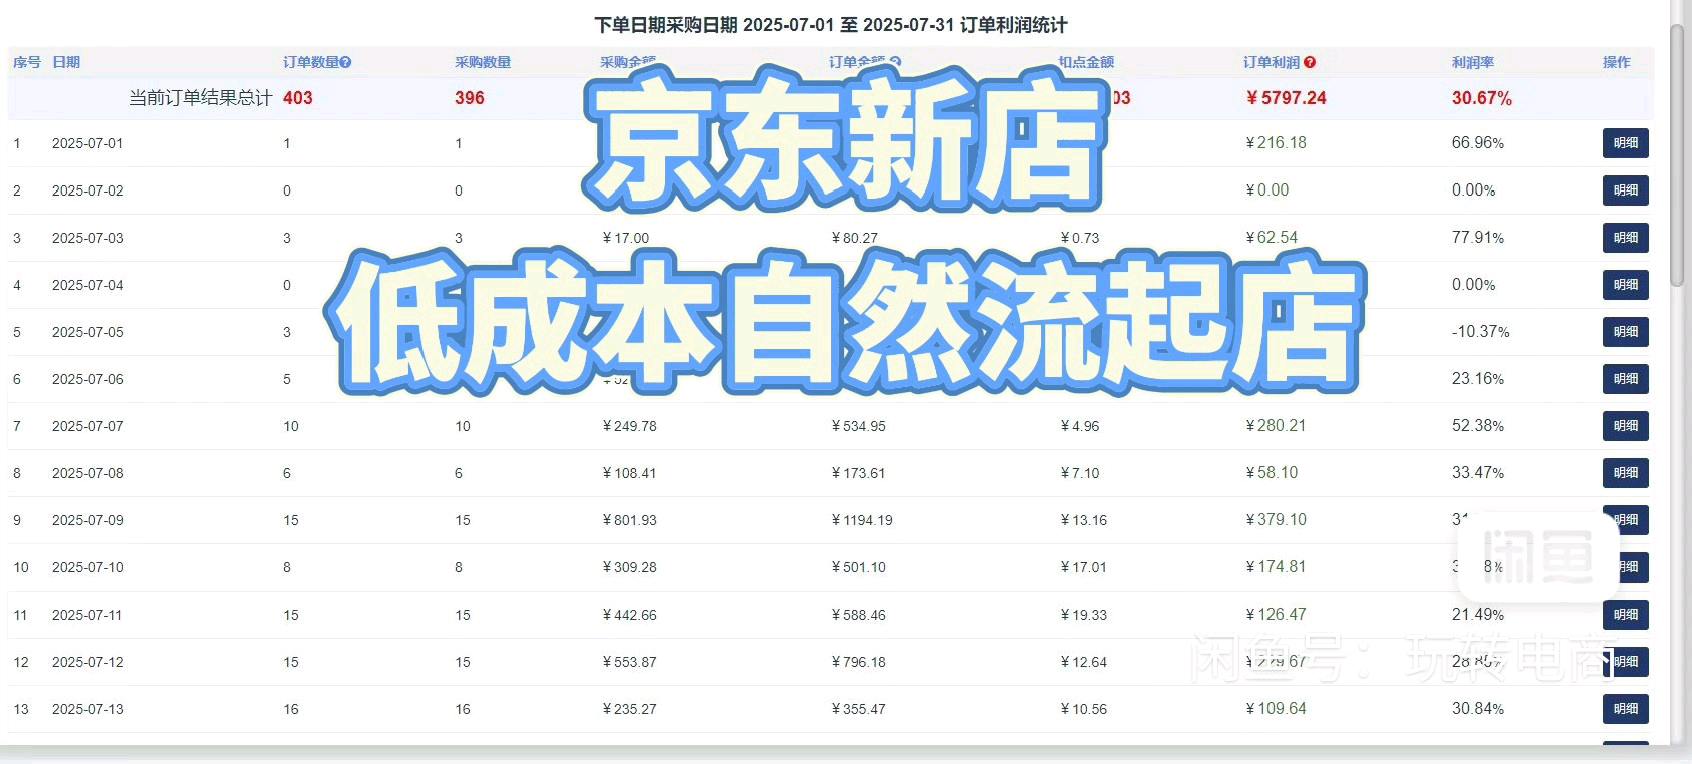The image size is (1692, 764).
Task: Click the help icon beside 订单数量 header
Action: point(345,62)
